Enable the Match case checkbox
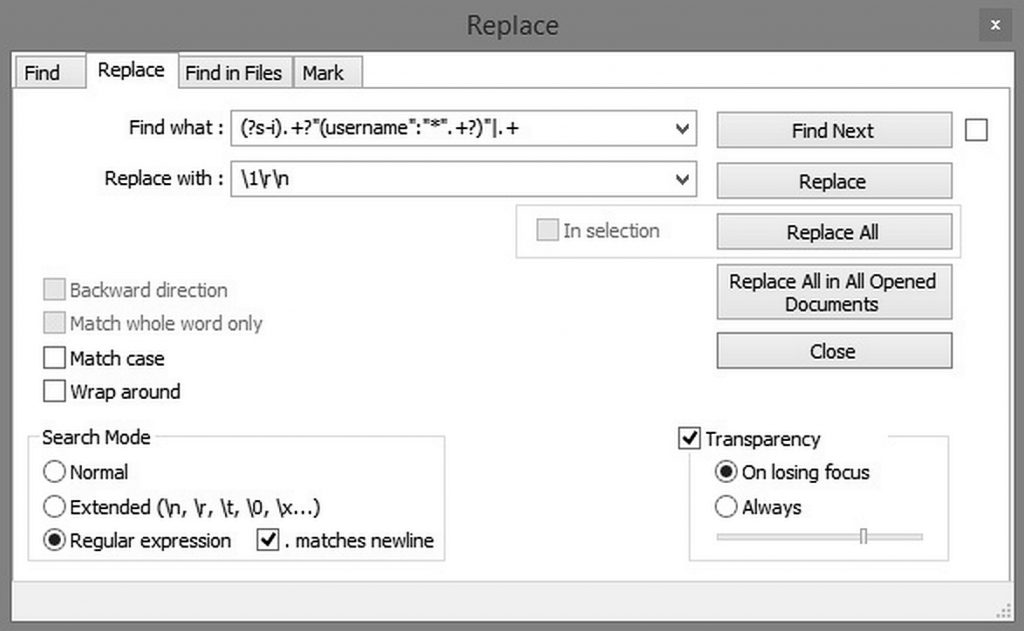Screen dimensions: 1024x631 tap(54, 358)
